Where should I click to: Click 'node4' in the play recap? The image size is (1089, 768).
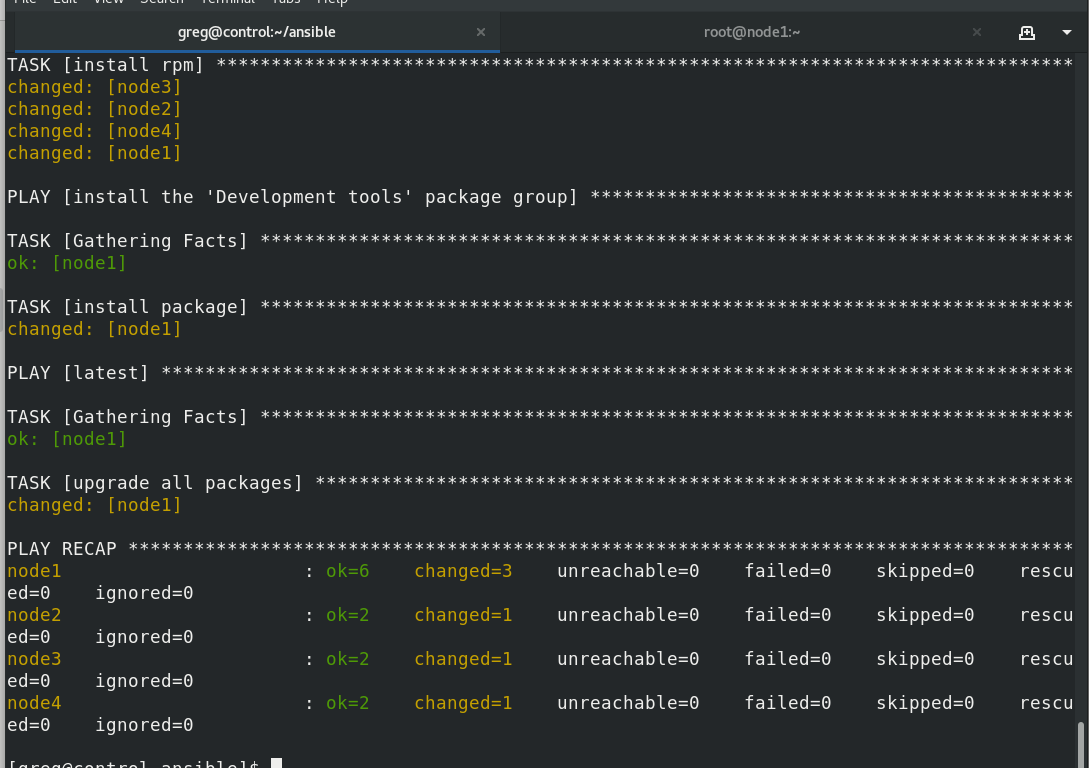(x=34, y=703)
